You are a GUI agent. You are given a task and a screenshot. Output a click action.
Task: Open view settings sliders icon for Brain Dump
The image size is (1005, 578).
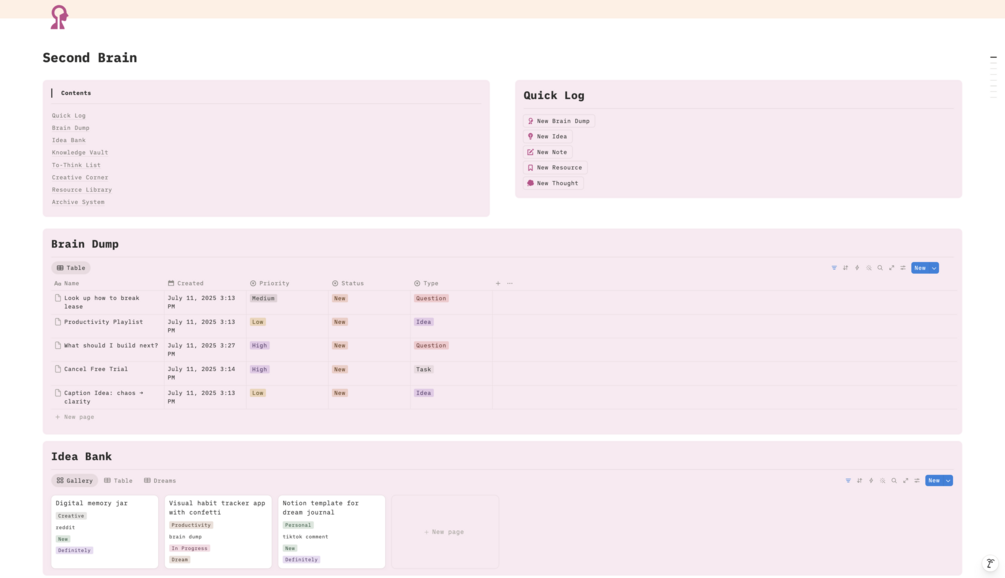pos(903,268)
